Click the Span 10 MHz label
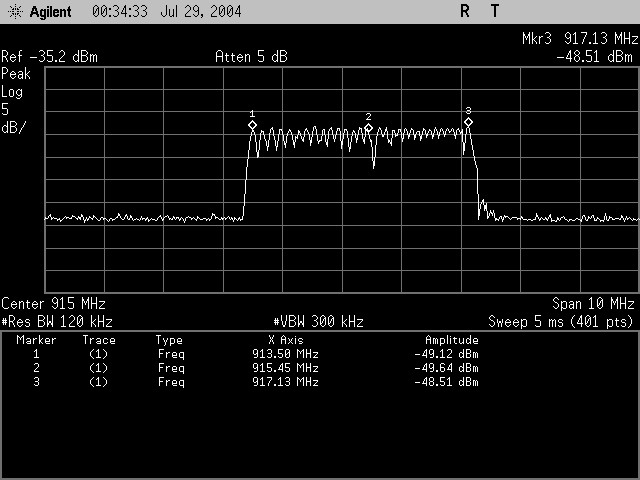This screenshot has width=640, height=480. coord(593,303)
